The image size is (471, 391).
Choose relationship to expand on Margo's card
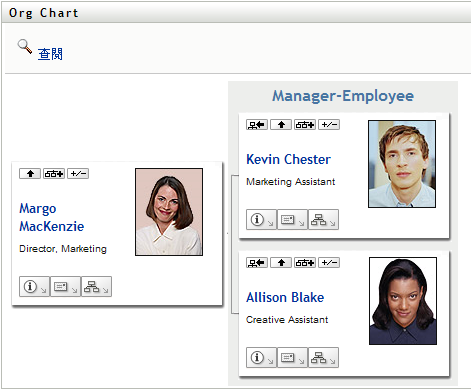(x=54, y=174)
